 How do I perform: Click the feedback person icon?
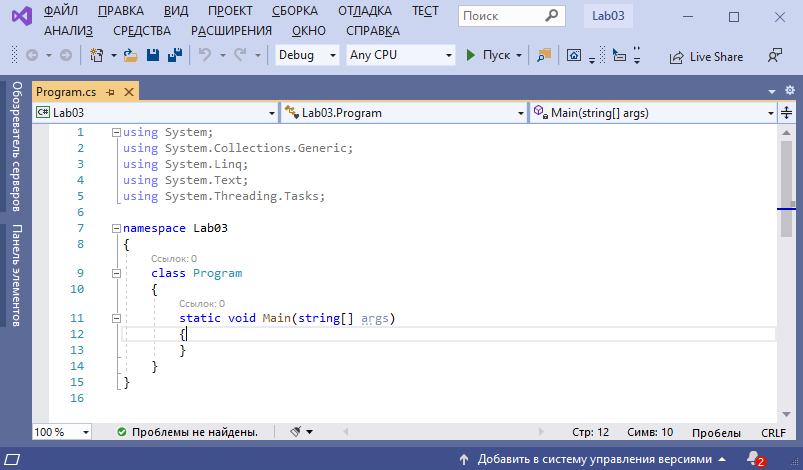(775, 55)
